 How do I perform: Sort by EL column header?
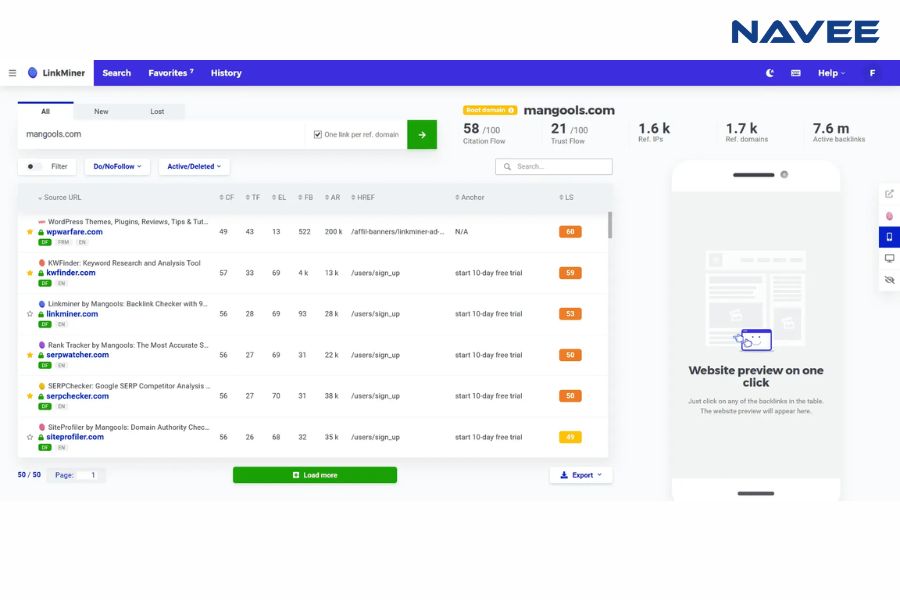click(x=279, y=198)
